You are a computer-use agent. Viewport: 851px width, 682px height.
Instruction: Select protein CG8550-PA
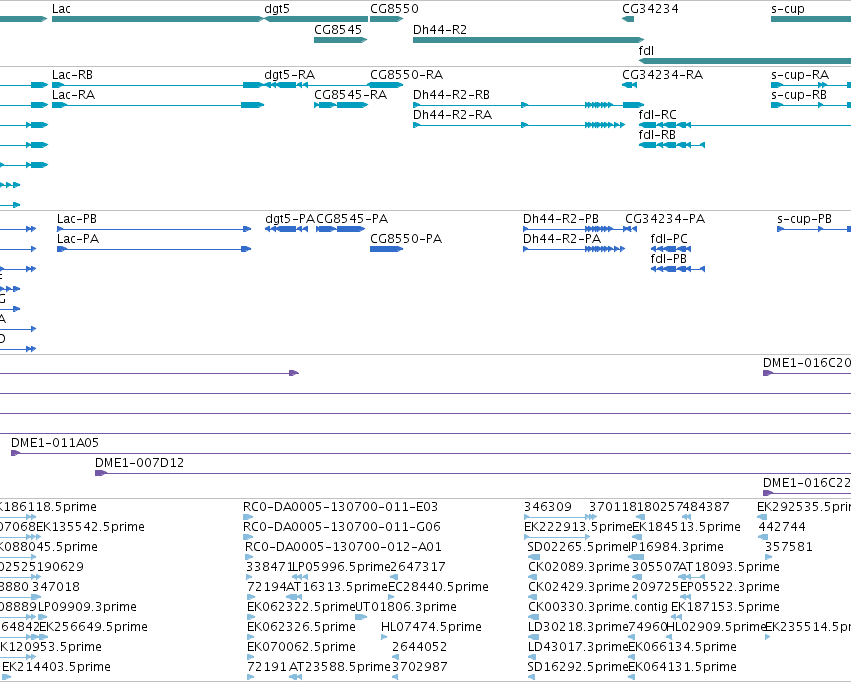[386, 249]
